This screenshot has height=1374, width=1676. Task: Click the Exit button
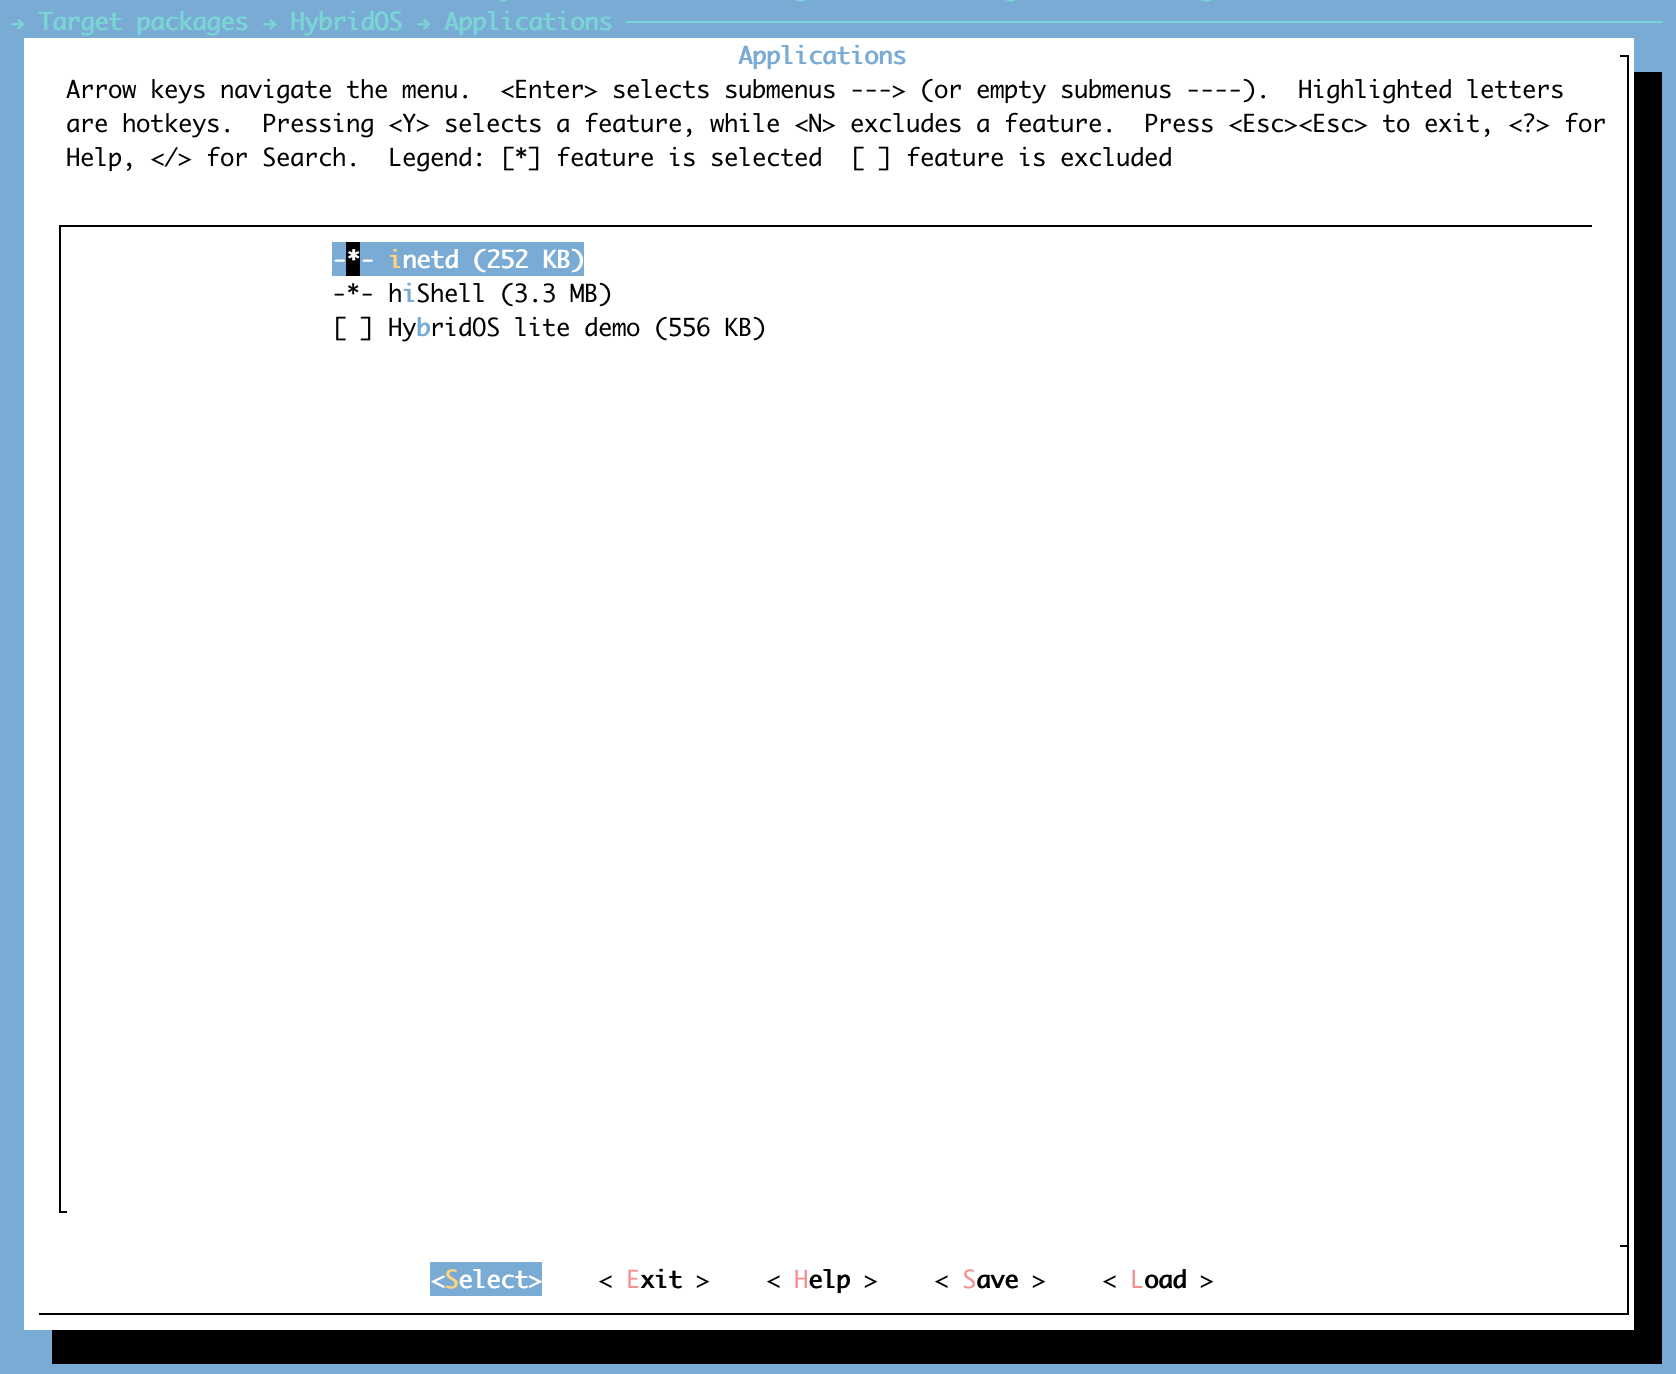(654, 1279)
